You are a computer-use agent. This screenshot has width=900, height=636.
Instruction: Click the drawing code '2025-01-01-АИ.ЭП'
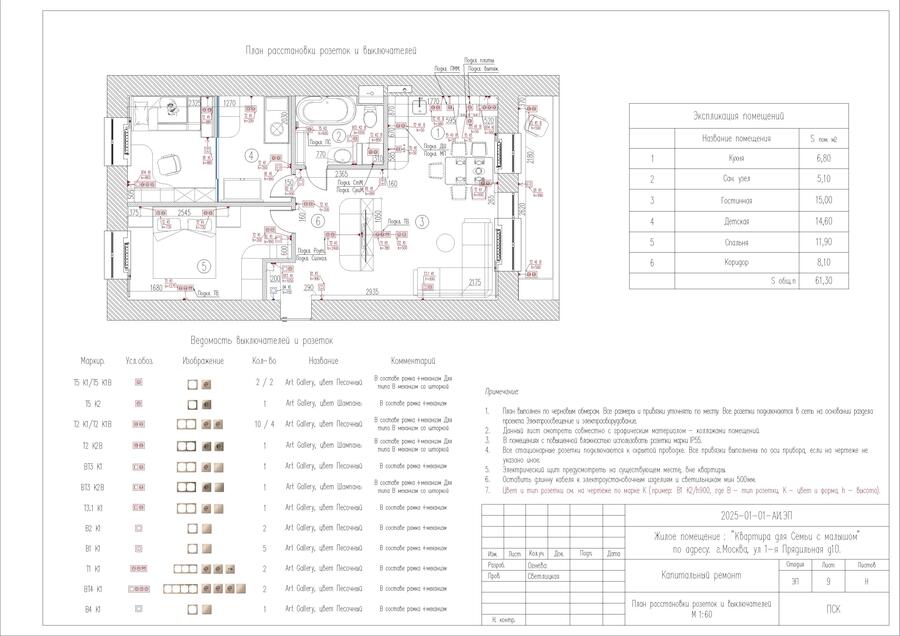pos(757,516)
